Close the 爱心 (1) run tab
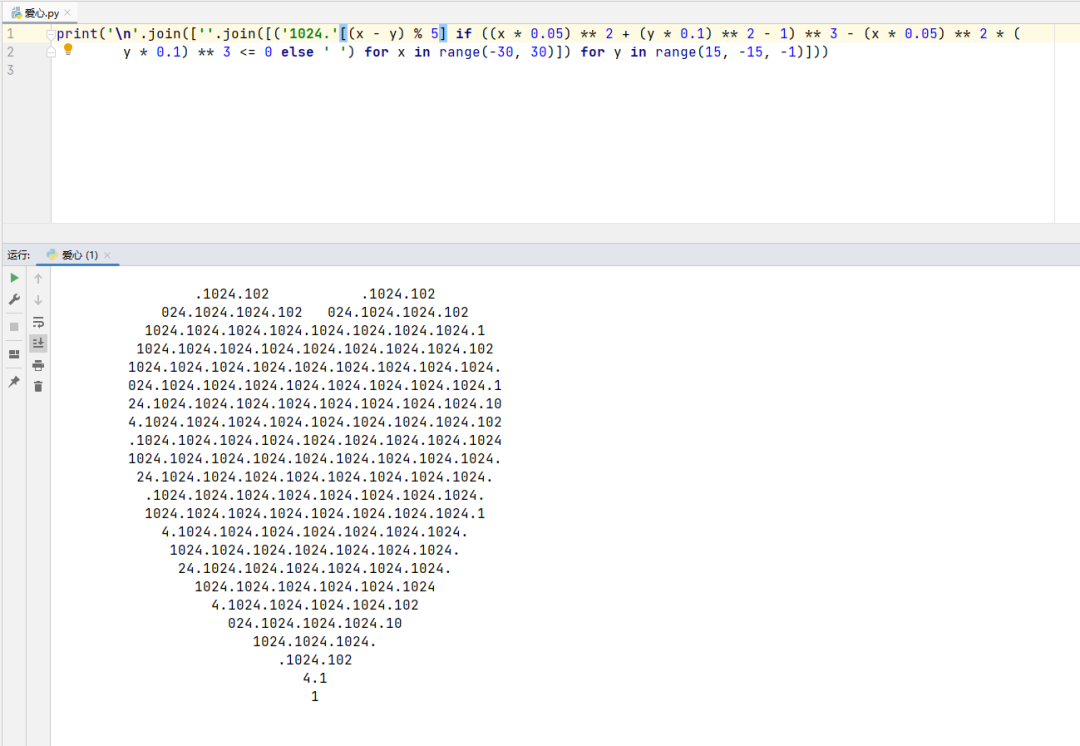Viewport: 1080px width, 746px height. click(x=108, y=256)
